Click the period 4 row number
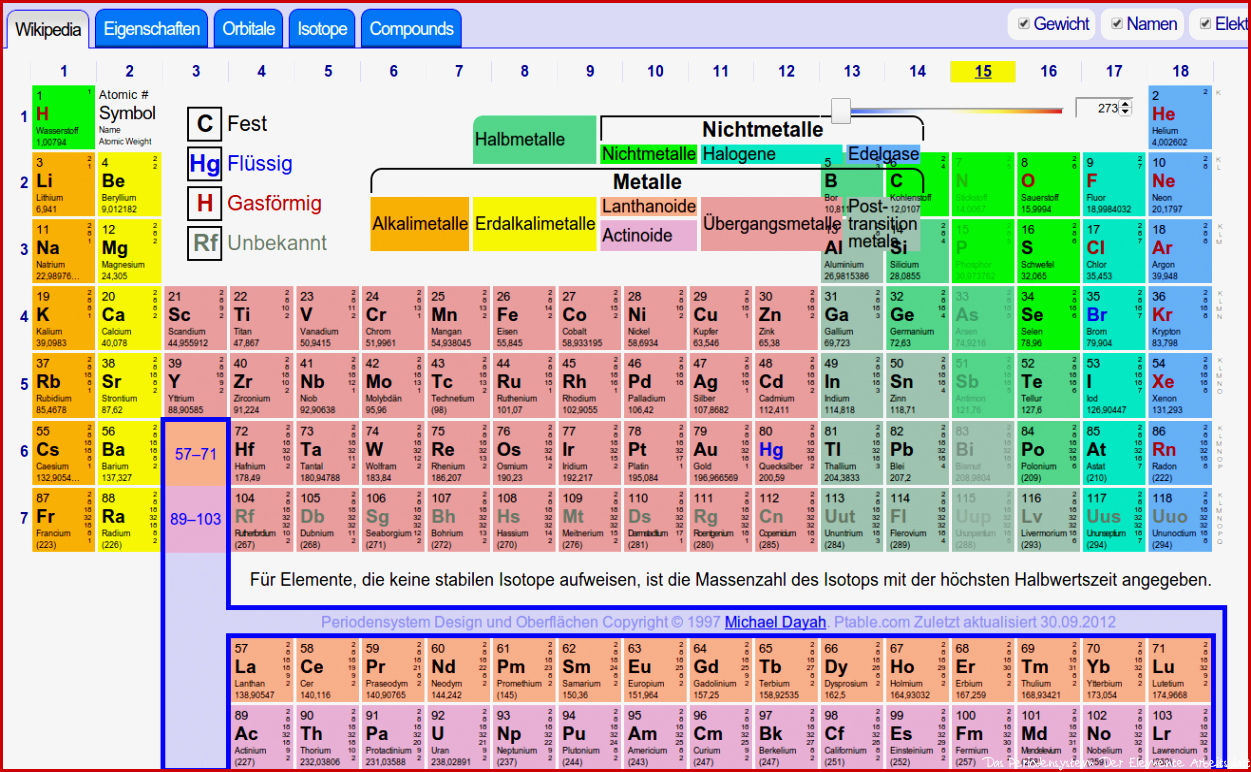 click(24, 317)
